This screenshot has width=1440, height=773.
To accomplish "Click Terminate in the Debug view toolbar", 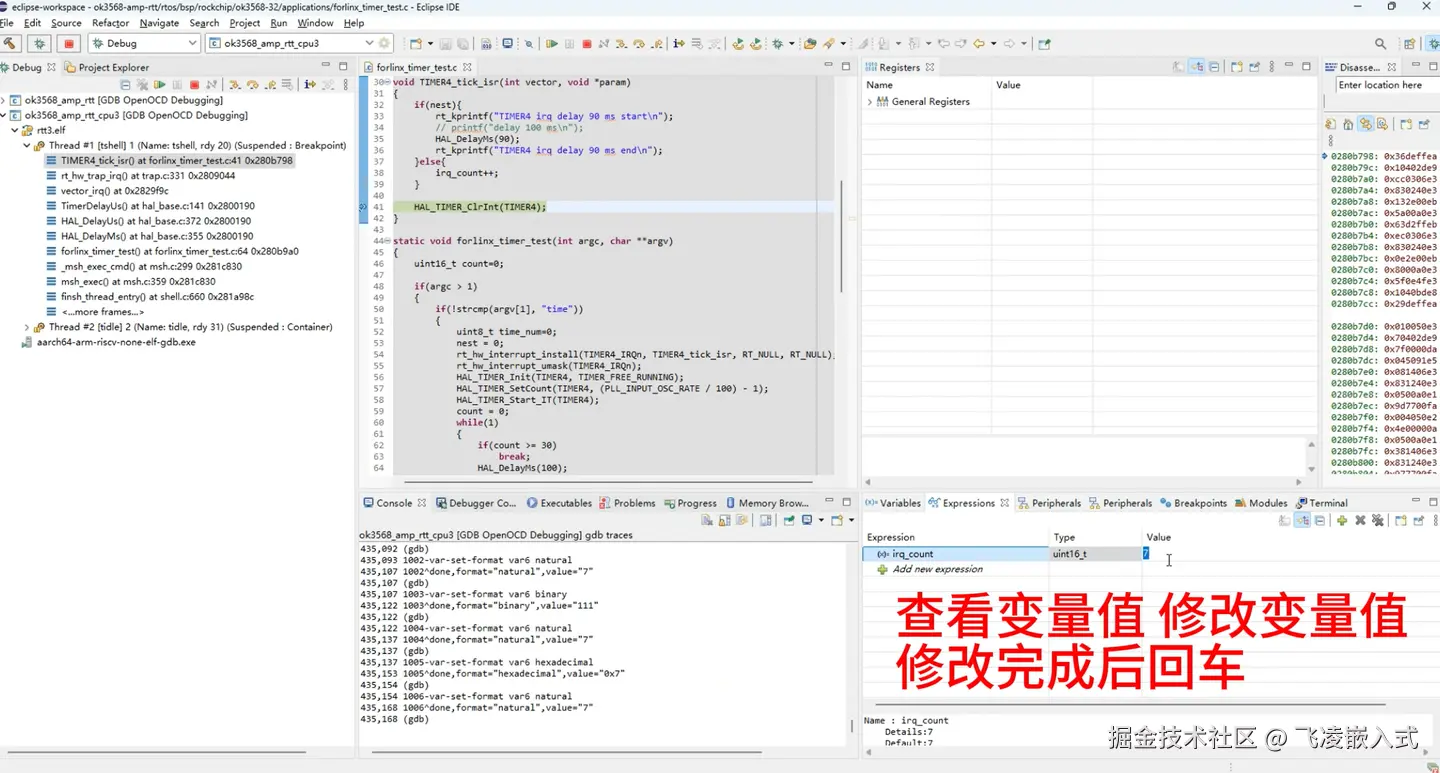I will (x=194, y=85).
